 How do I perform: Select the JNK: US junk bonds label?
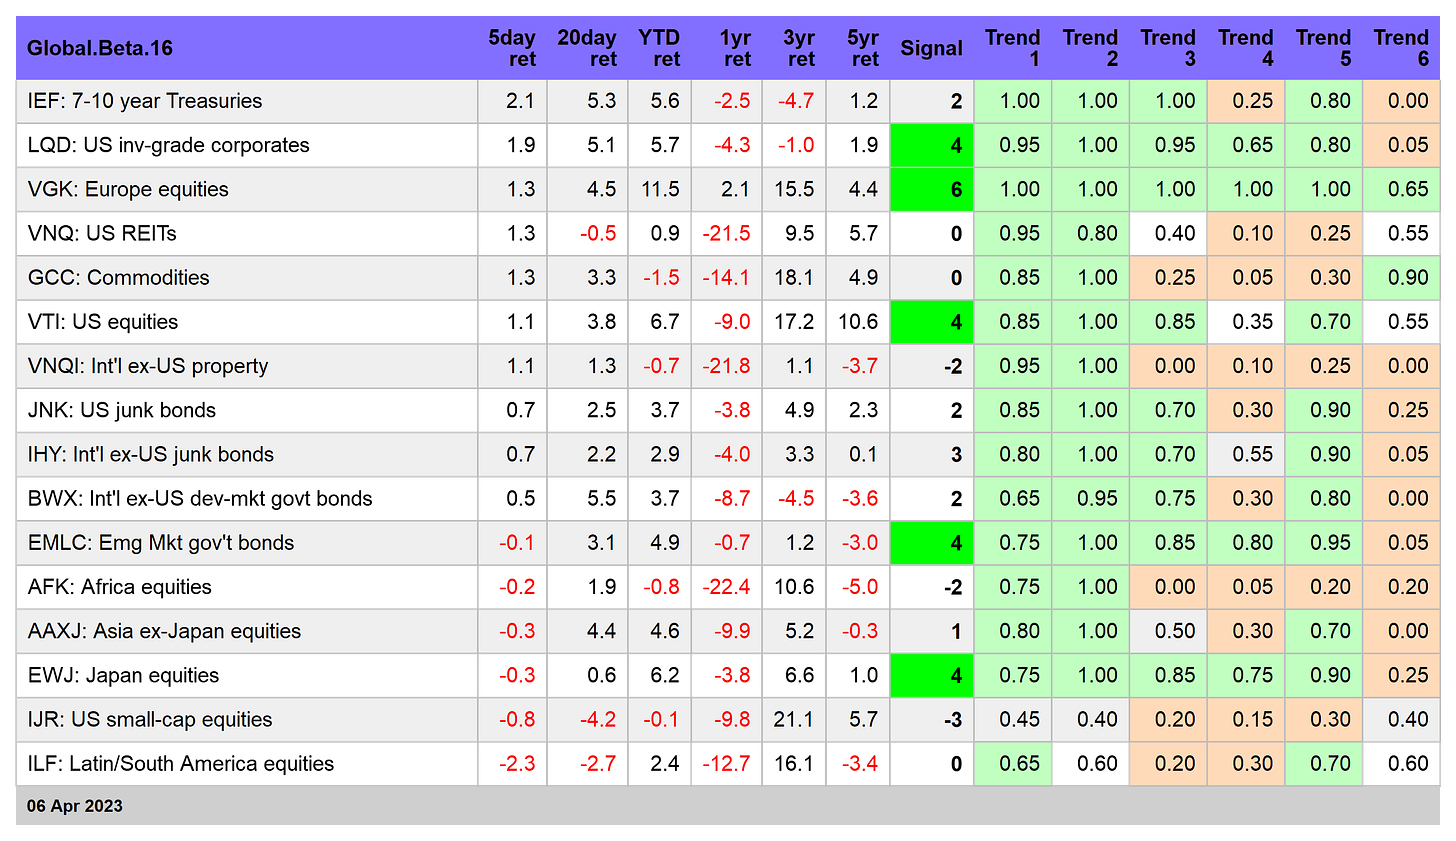pos(122,410)
